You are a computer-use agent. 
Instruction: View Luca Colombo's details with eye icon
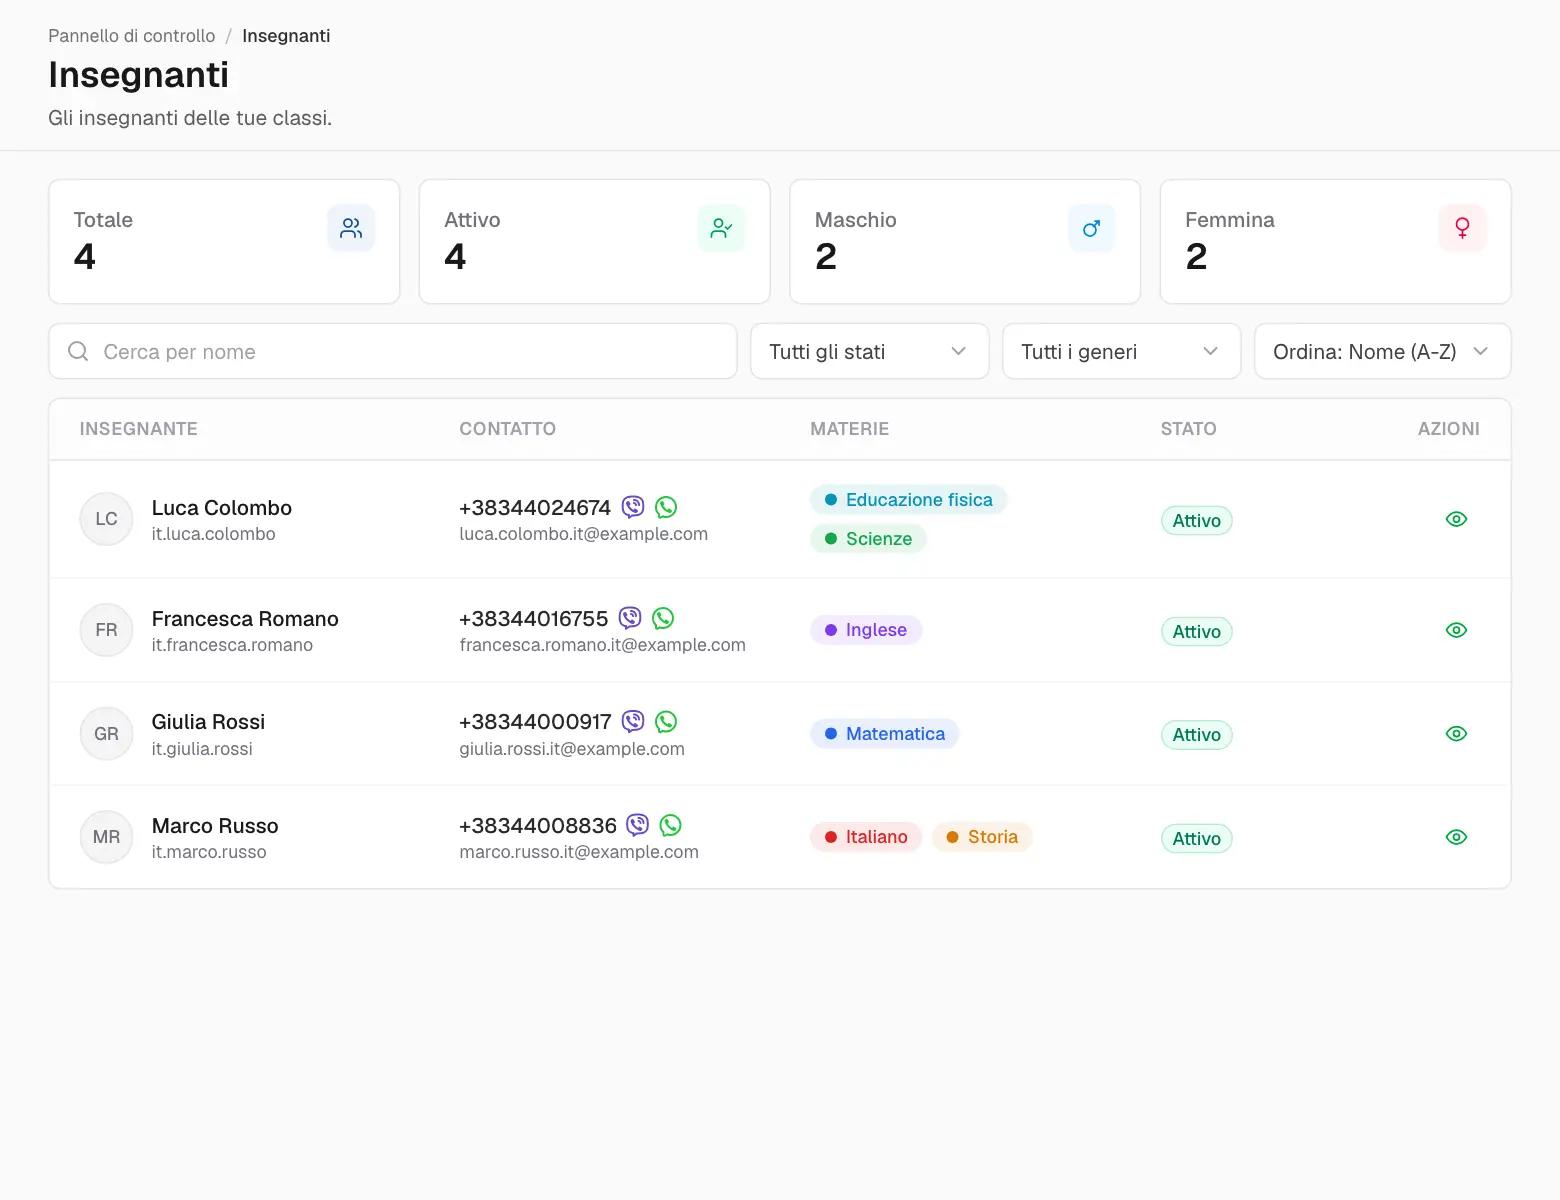(x=1456, y=519)
